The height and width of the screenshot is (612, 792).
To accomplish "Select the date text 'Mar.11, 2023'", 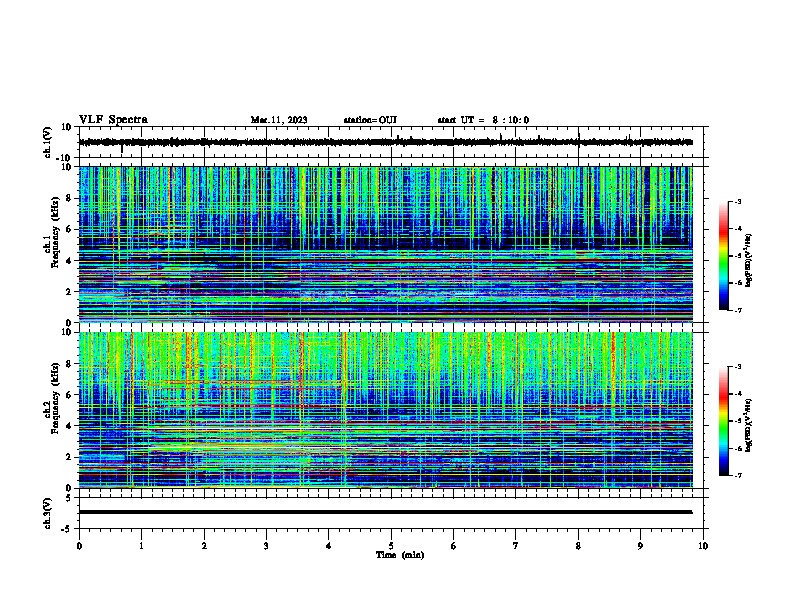I will (279, 120).
